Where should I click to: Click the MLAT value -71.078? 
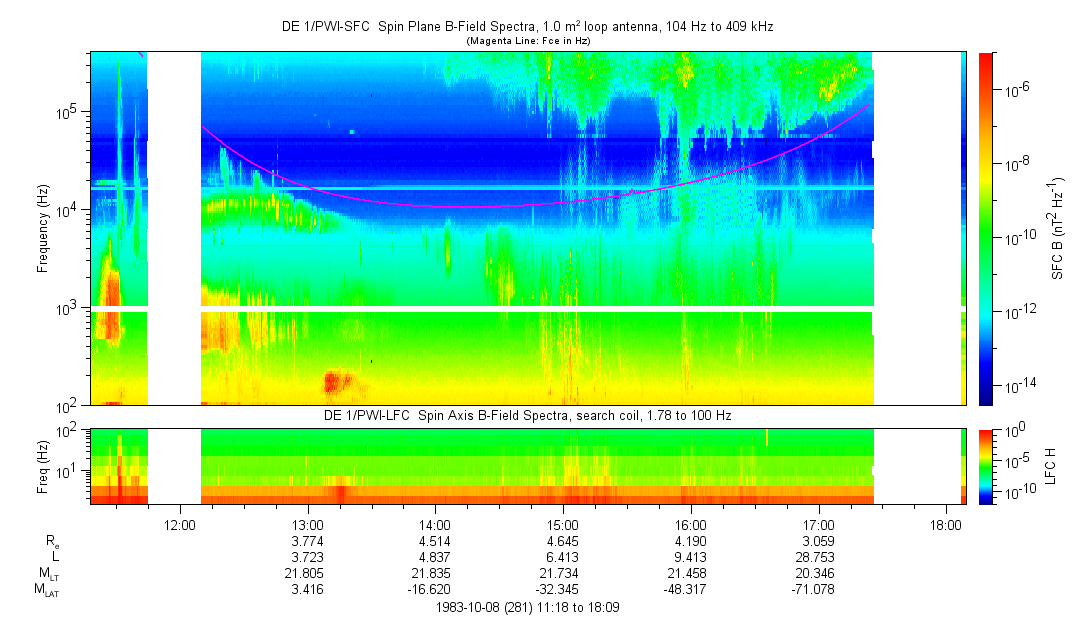(x=814, y=590)
